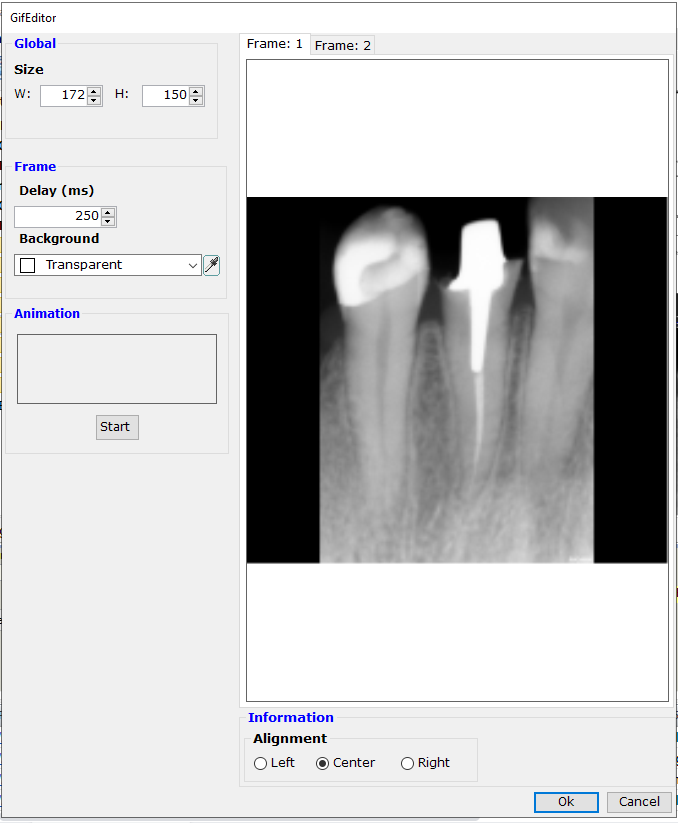Click the eyedropper color picker icon
The height and width of the screenshot is (823, 678).
click(211, 265)
